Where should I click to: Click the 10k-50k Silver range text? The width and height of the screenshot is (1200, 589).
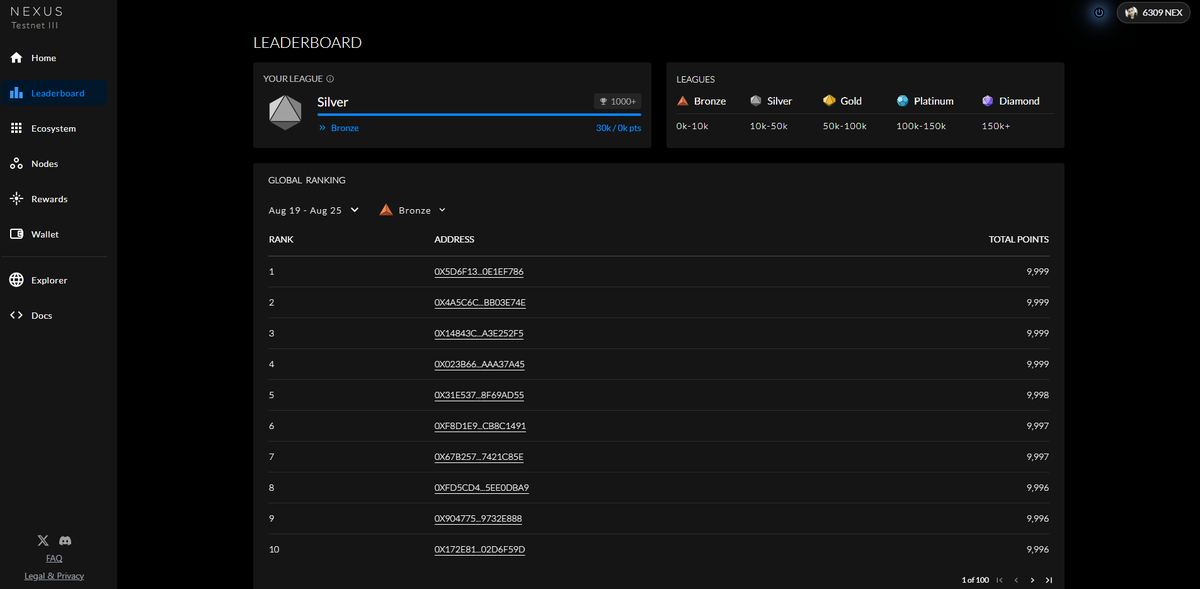(769, 126)
